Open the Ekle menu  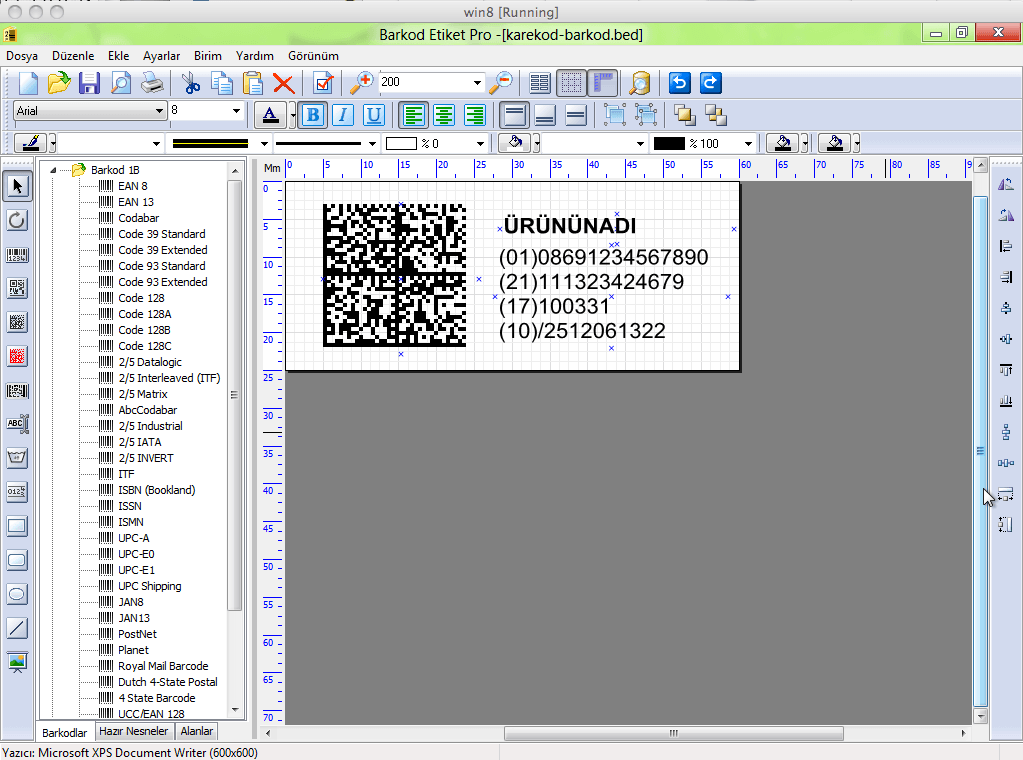point(118,56)
